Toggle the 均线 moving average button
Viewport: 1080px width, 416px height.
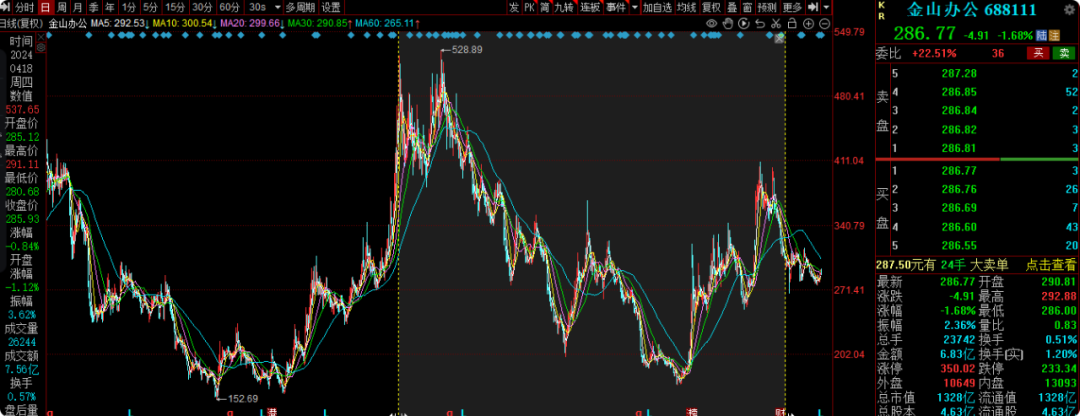pos(686,7)
